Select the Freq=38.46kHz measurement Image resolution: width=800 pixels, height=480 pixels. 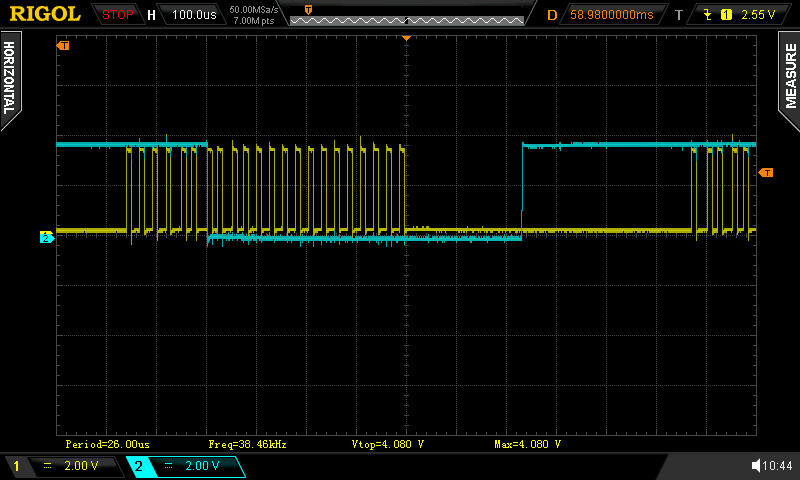pos(247,443)
